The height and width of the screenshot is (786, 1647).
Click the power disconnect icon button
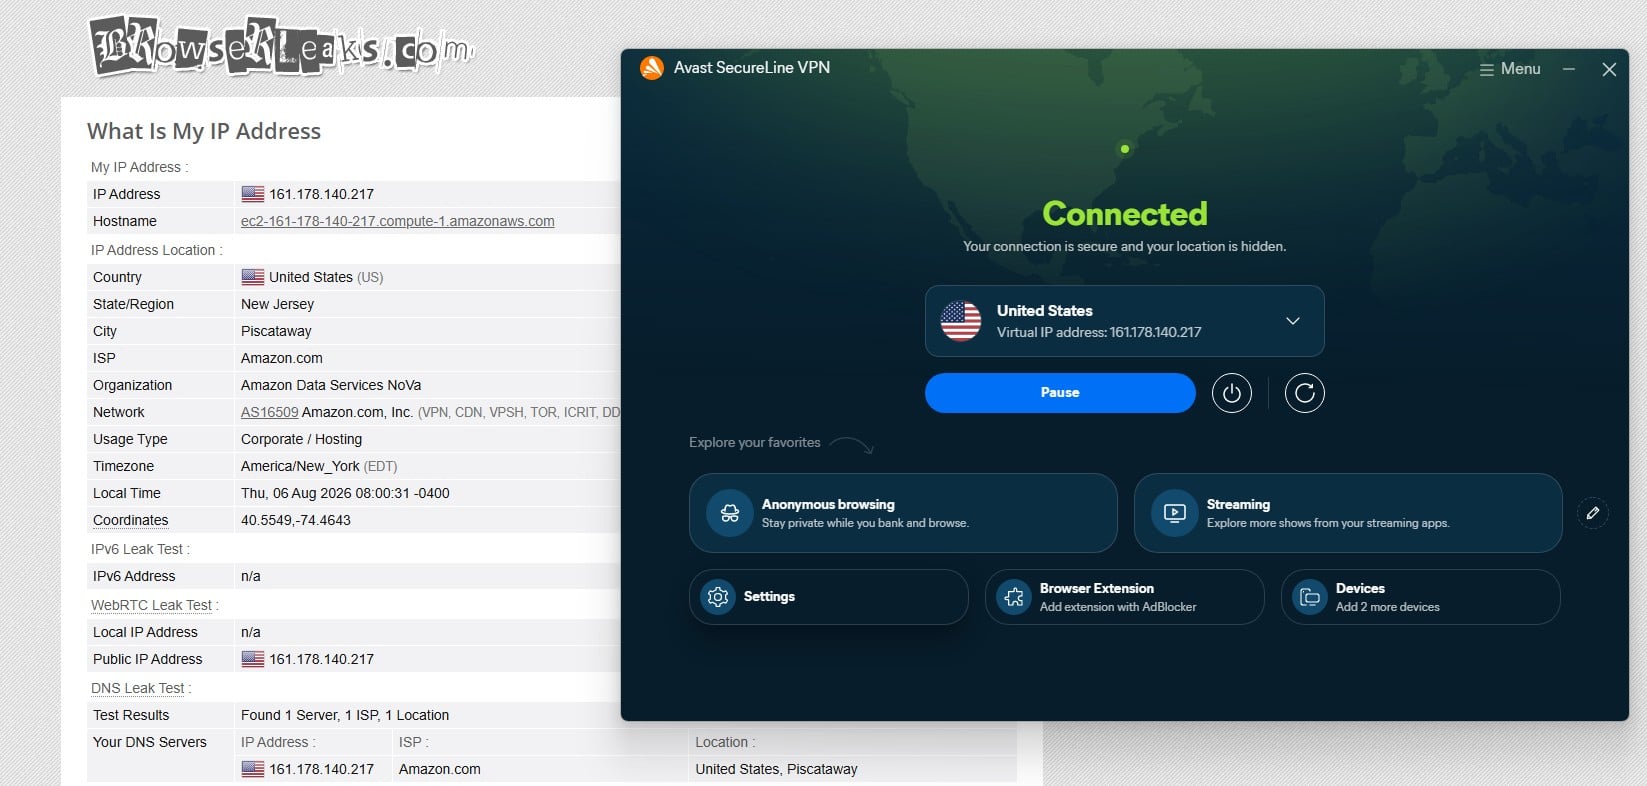(1232, 393)
